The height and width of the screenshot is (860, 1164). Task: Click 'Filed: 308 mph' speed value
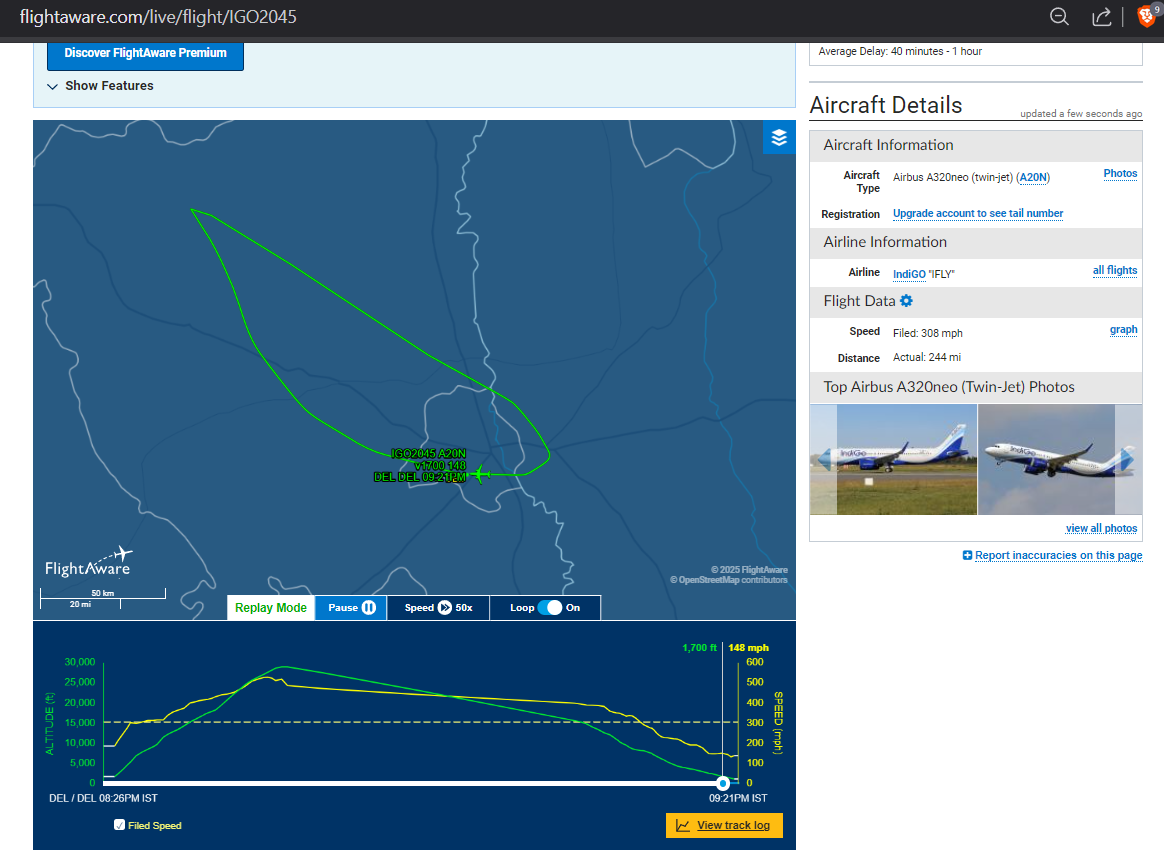tap(928, 333)
